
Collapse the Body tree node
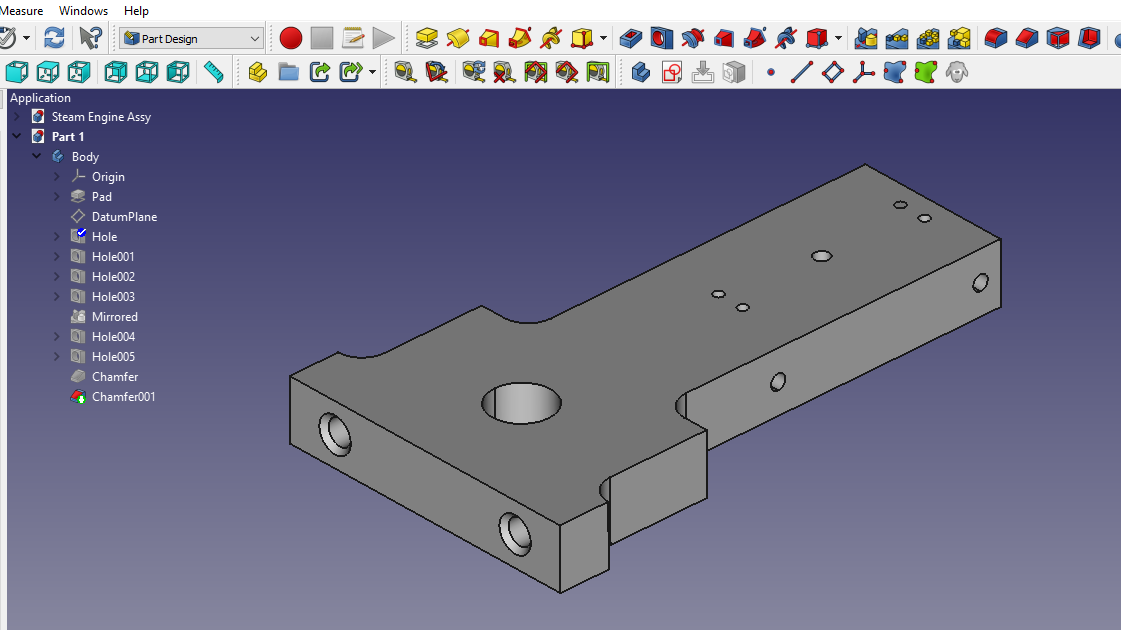37,157
